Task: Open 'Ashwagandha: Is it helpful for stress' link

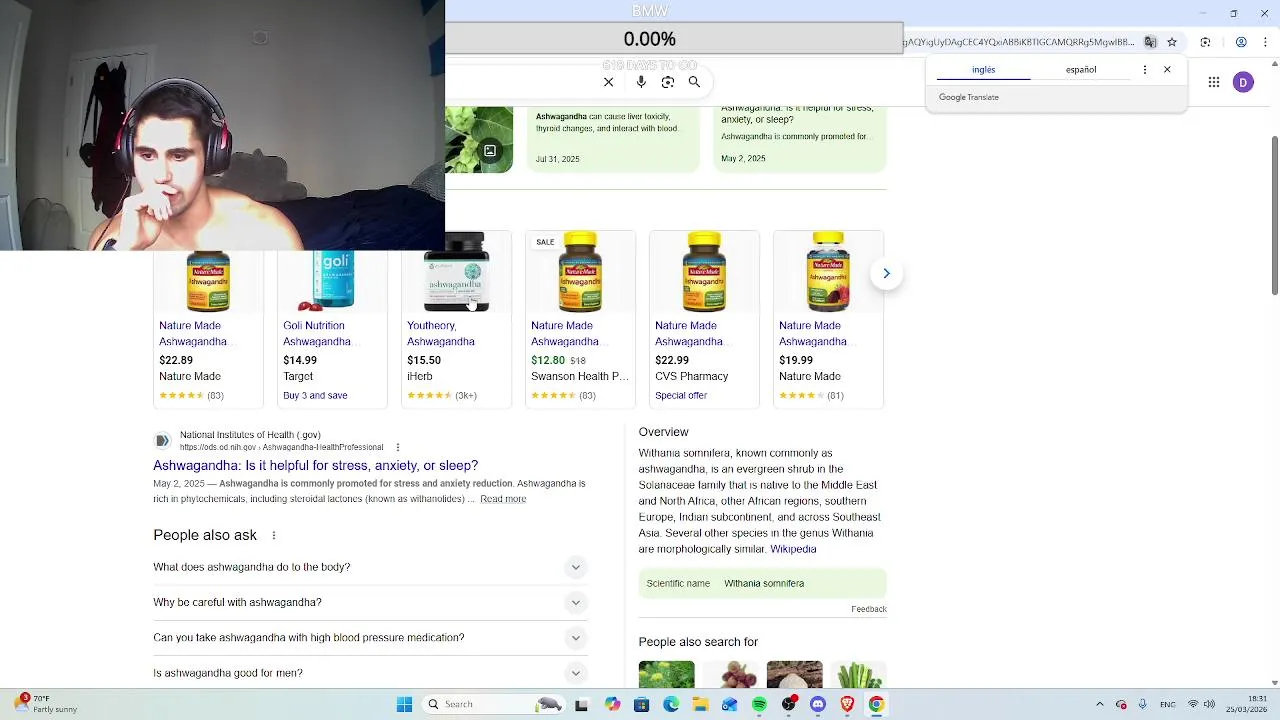Action: [x=316, y=465]
